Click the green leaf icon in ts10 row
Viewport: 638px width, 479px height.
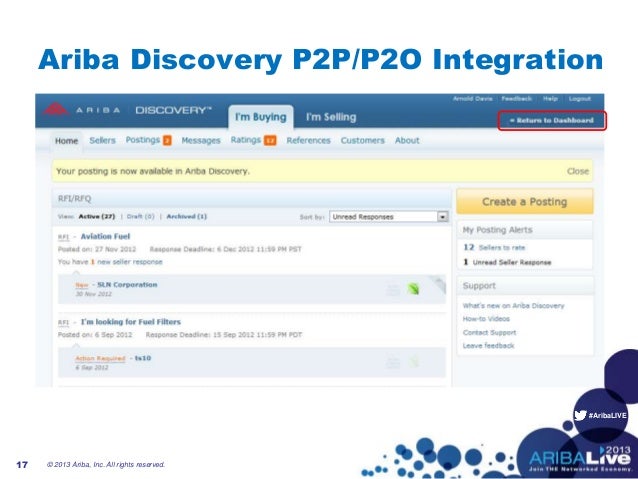tap(413, 361)
